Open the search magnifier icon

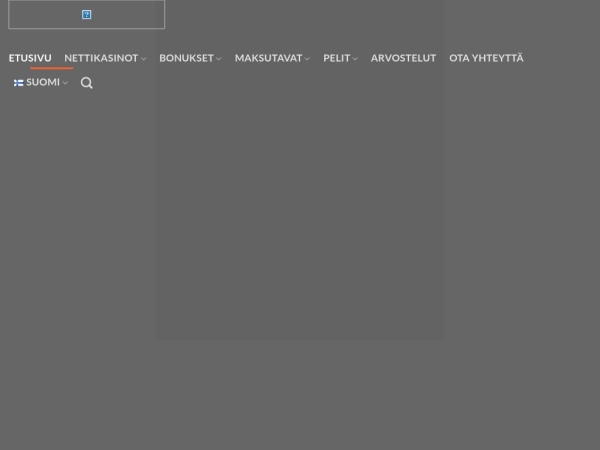click(x=86, y=83)
